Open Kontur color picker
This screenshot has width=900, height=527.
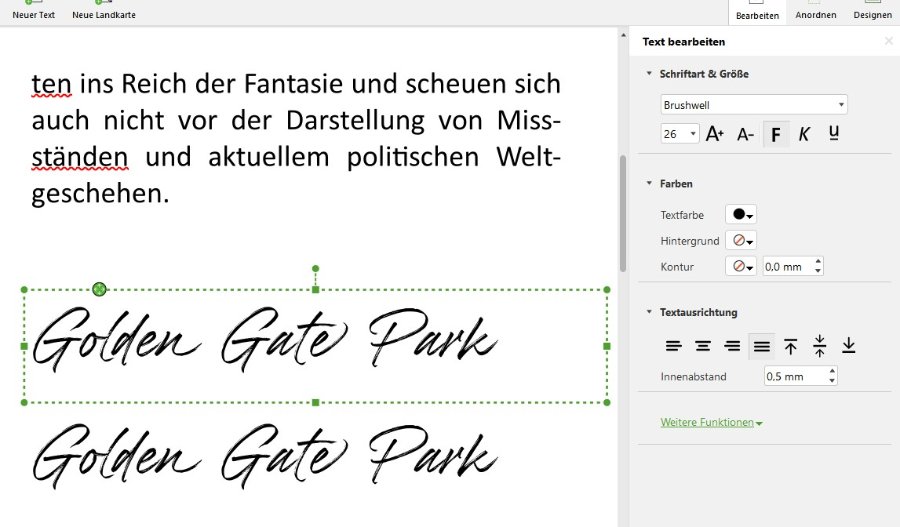point(741,266)
